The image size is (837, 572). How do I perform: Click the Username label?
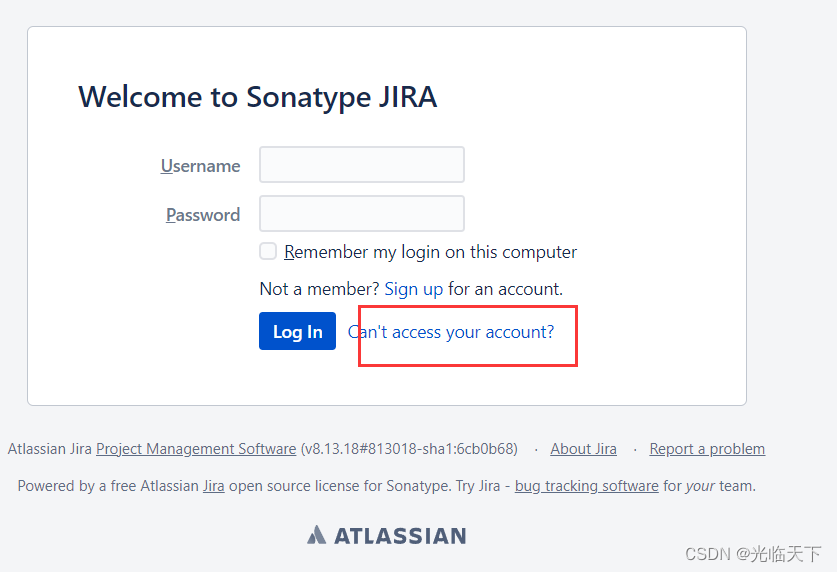[201, 166]
